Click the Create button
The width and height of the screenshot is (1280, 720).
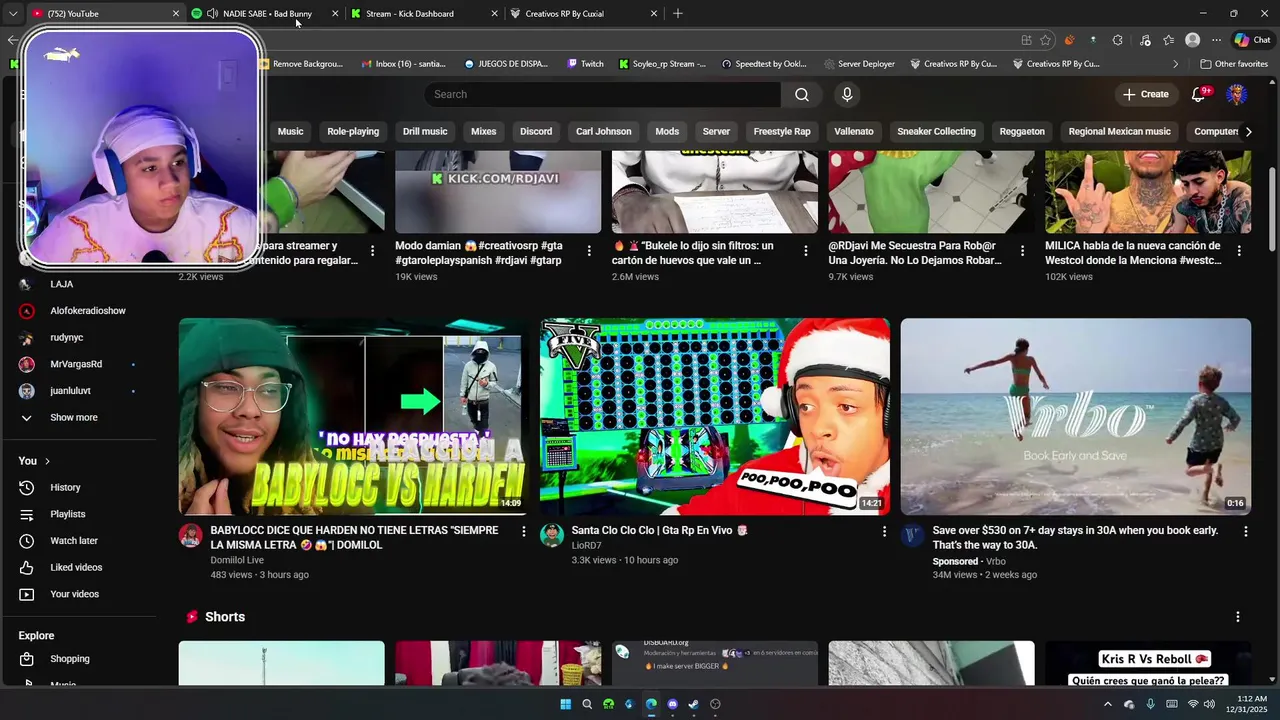point(1146,94)
